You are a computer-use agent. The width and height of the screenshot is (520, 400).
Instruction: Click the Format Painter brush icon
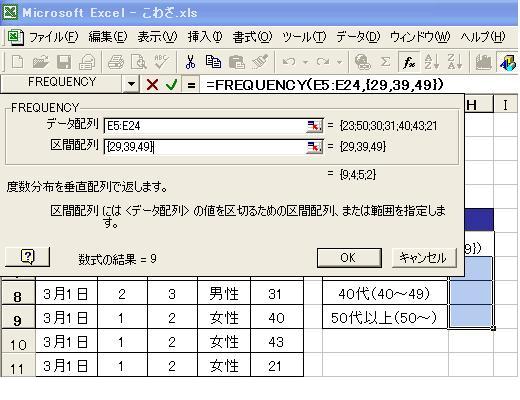click(x=260, y=62)
